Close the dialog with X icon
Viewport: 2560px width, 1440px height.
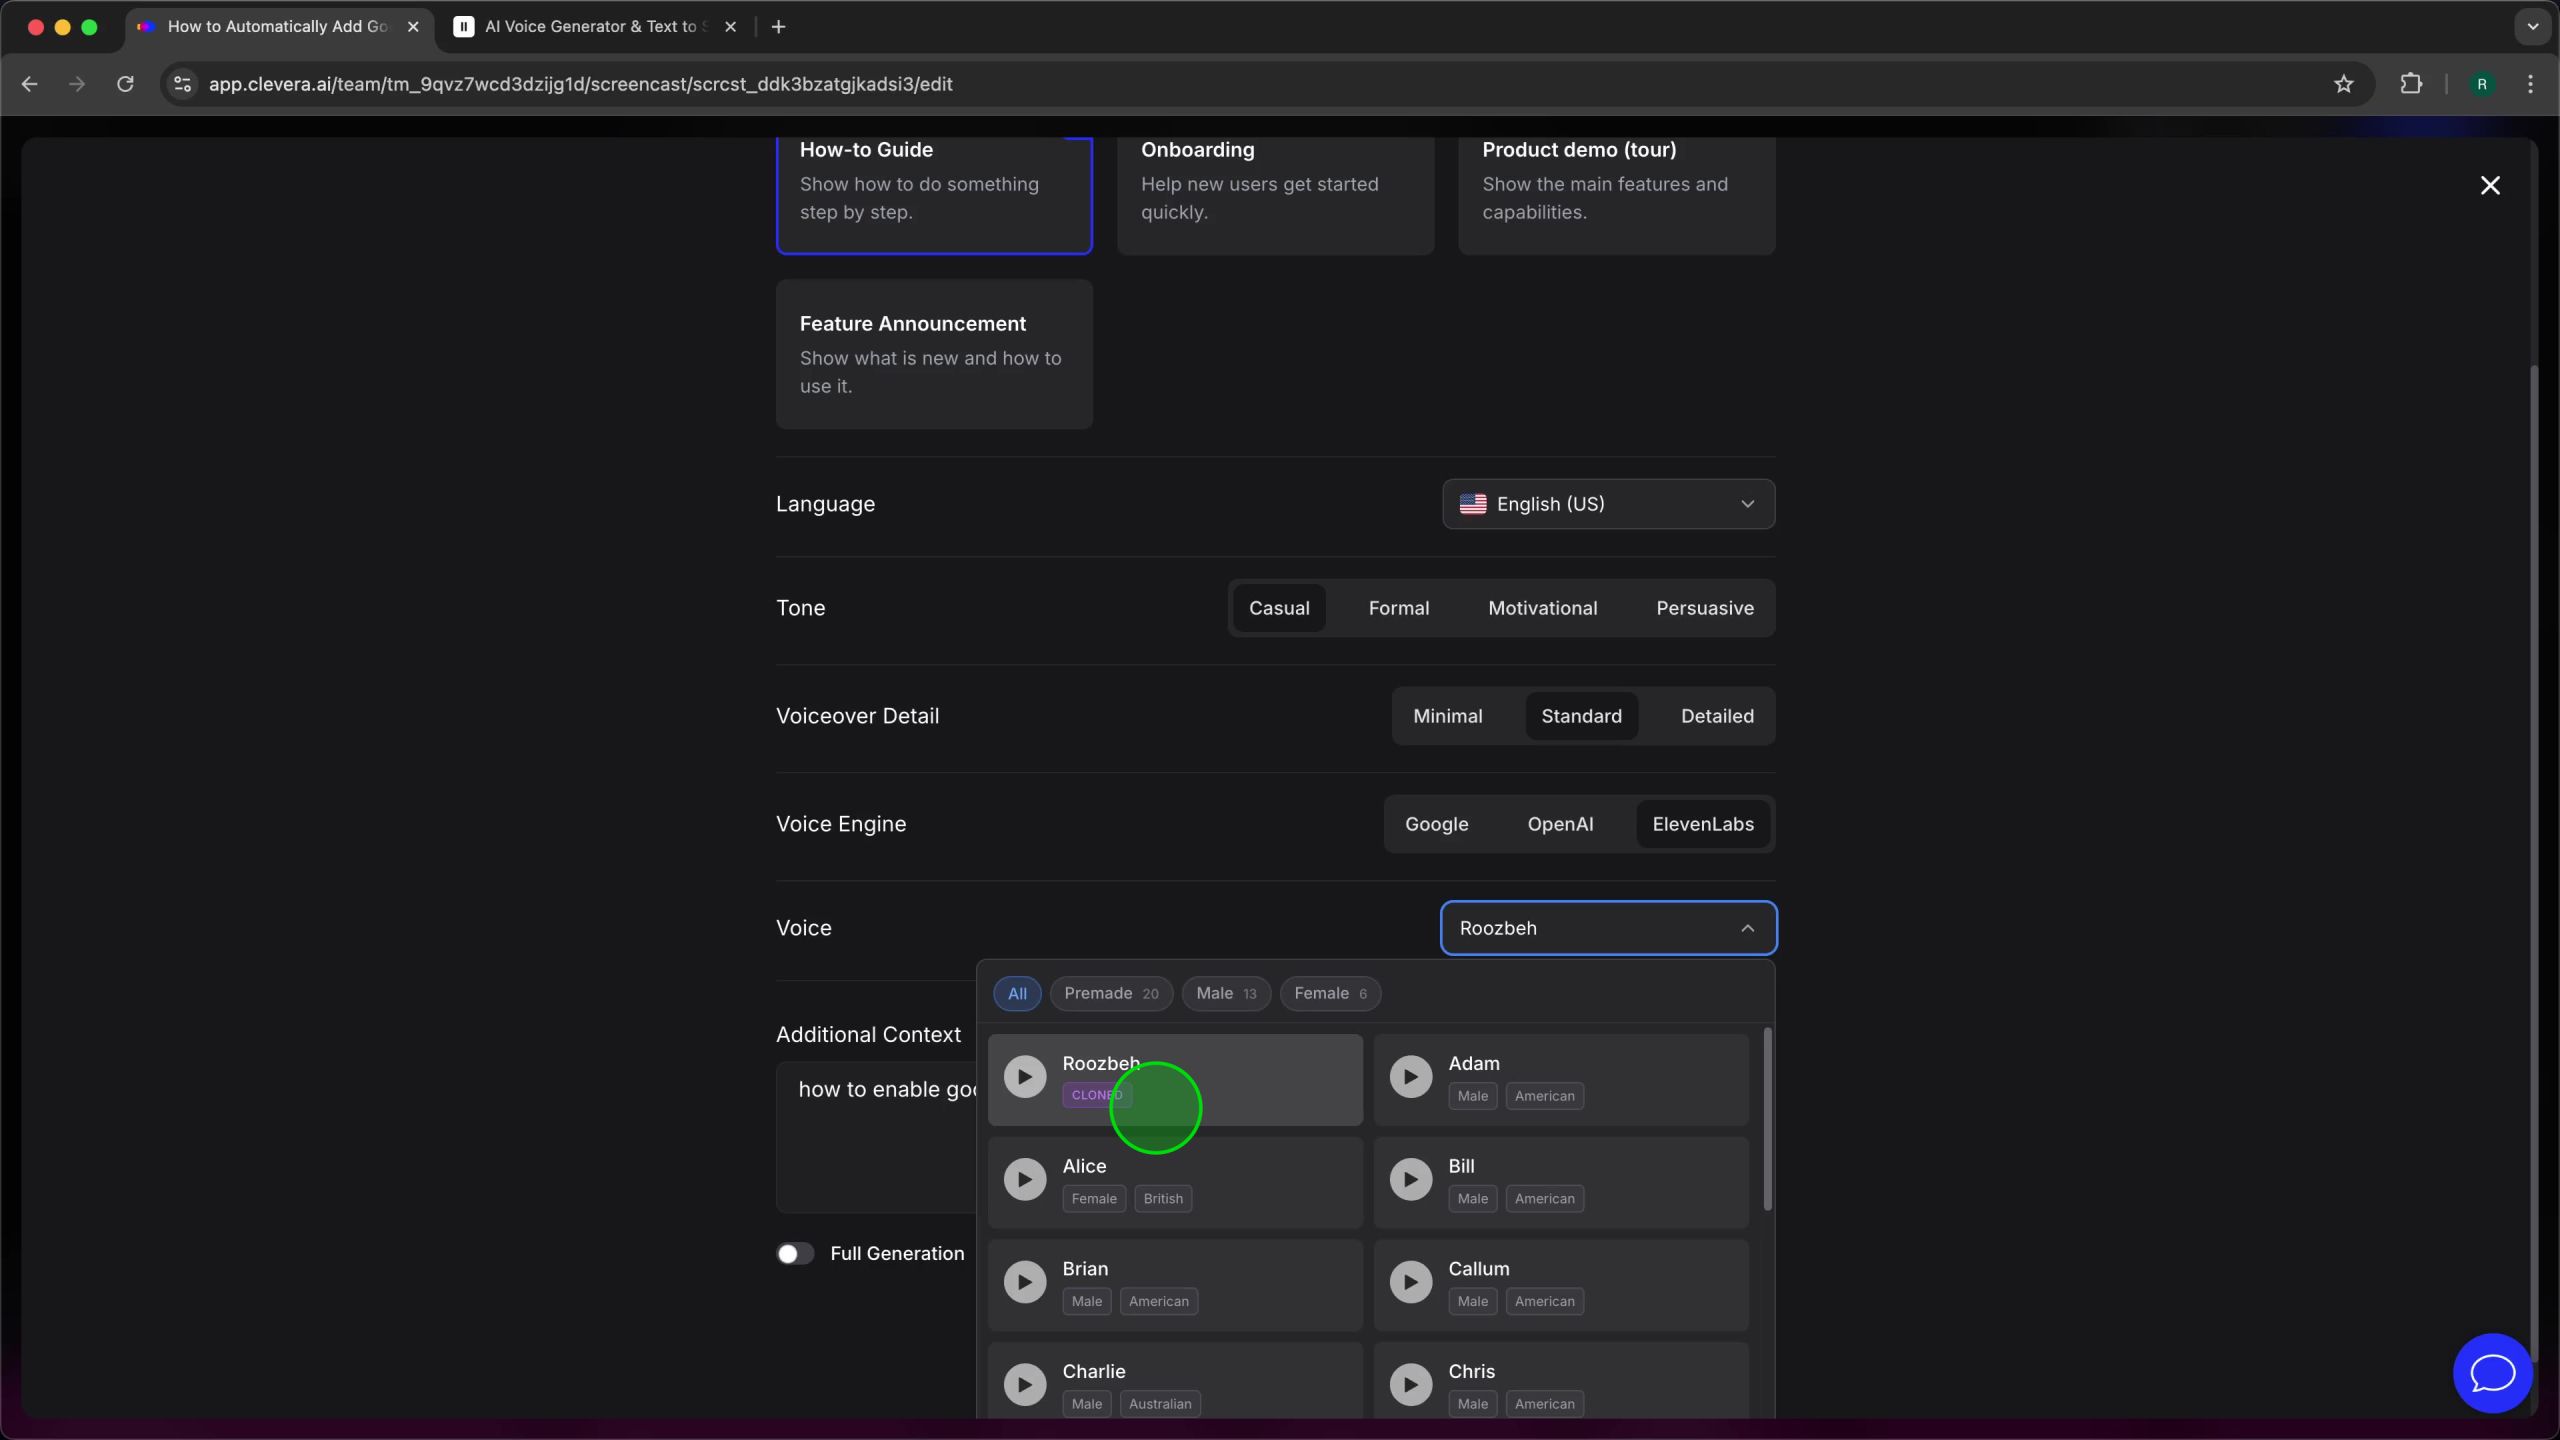2490,185
